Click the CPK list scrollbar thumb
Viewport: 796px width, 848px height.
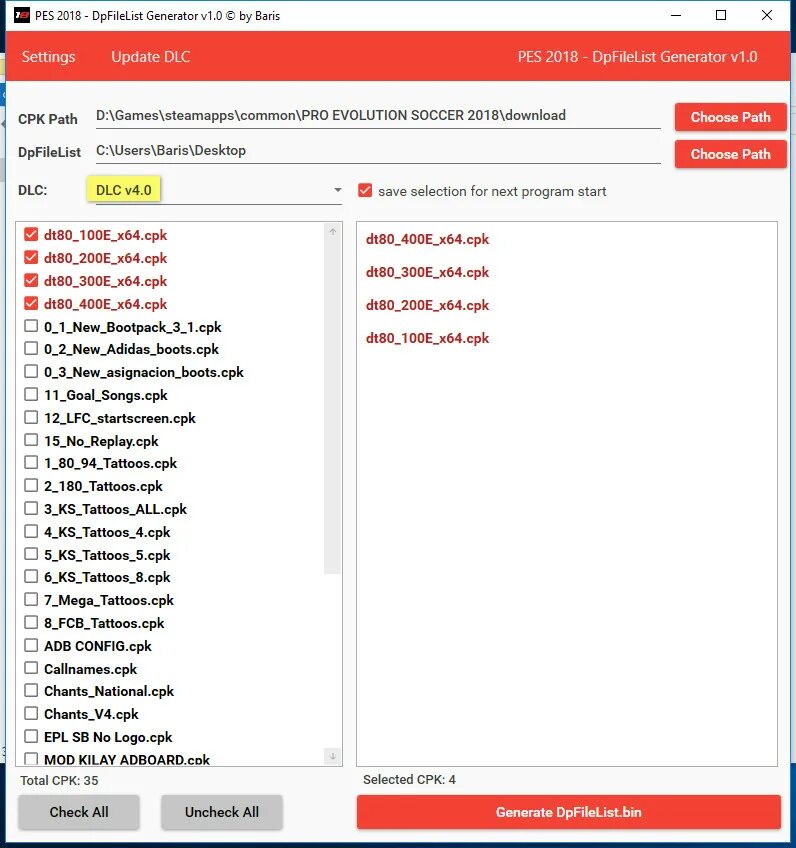tap(333, 407)
